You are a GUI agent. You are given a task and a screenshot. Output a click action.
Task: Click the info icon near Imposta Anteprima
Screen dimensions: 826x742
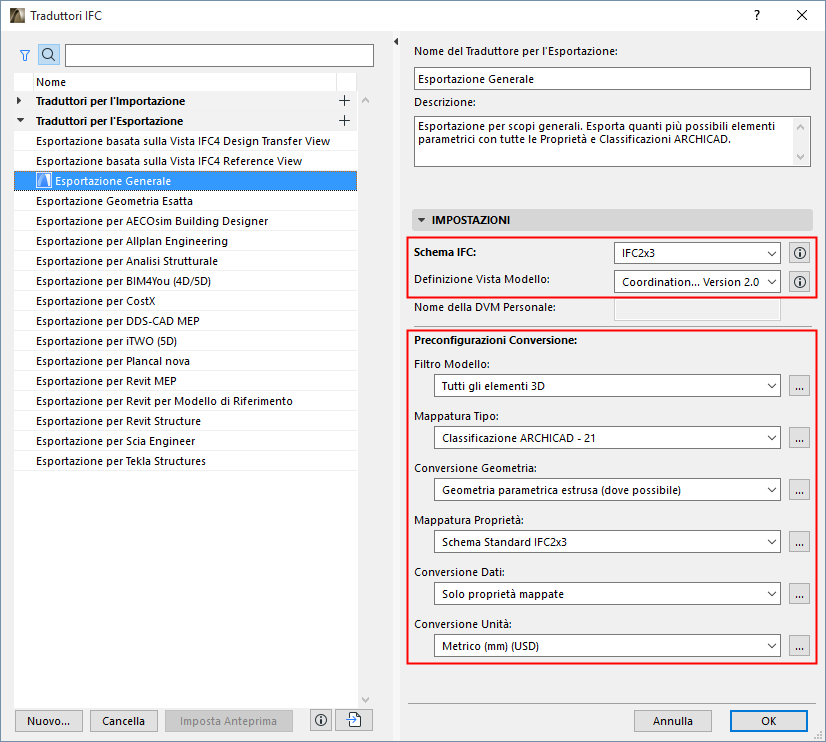320,720
